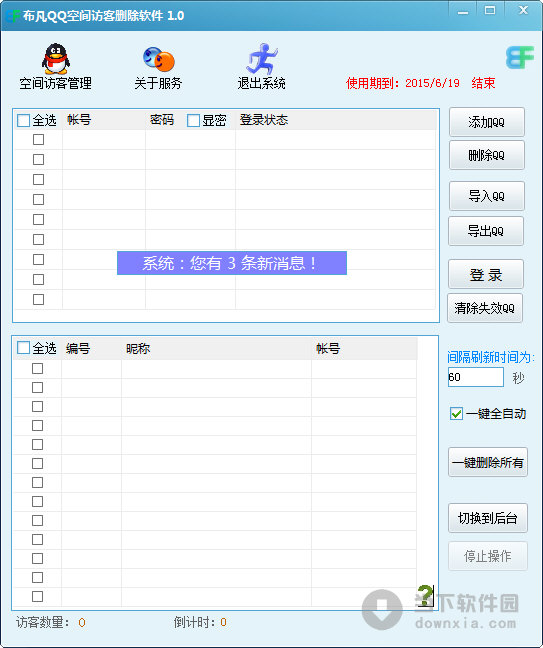Viewport: 543px width, 648px height.
Task: Disable the 一键全自动 checkbox
Action: 456,413
